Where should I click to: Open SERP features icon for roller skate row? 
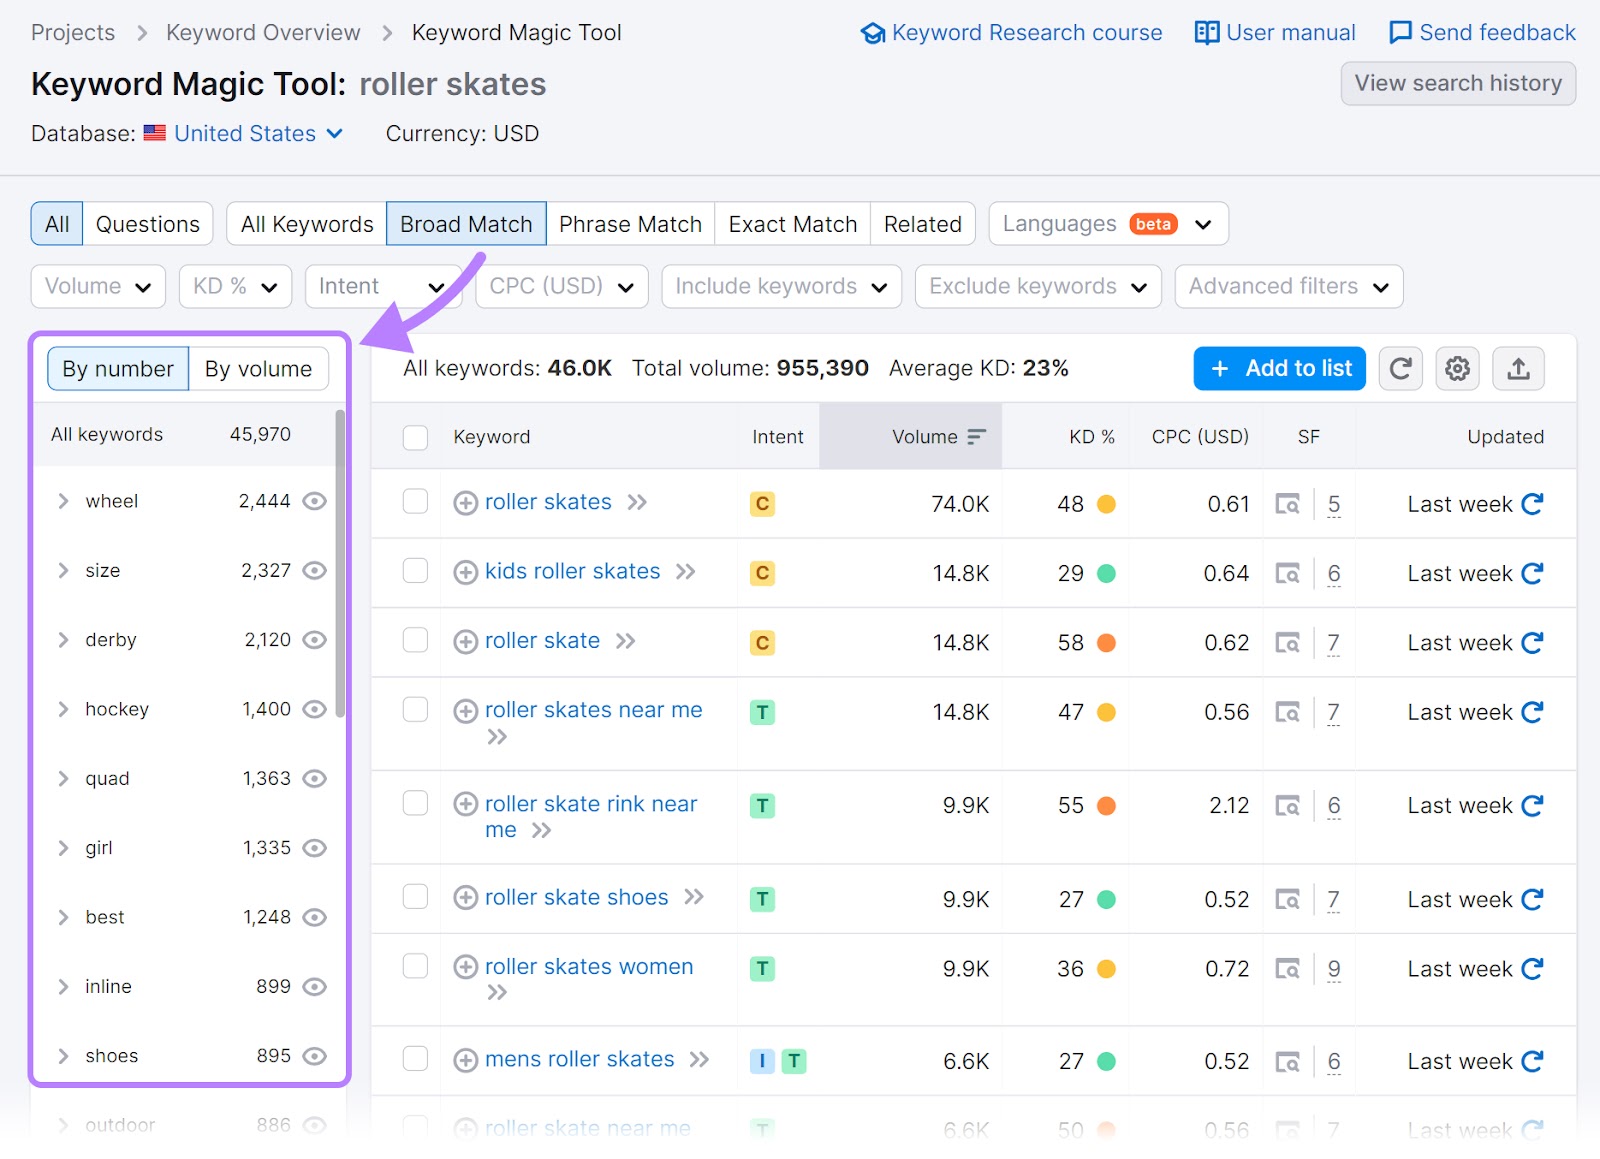(x=1287, y=643)
